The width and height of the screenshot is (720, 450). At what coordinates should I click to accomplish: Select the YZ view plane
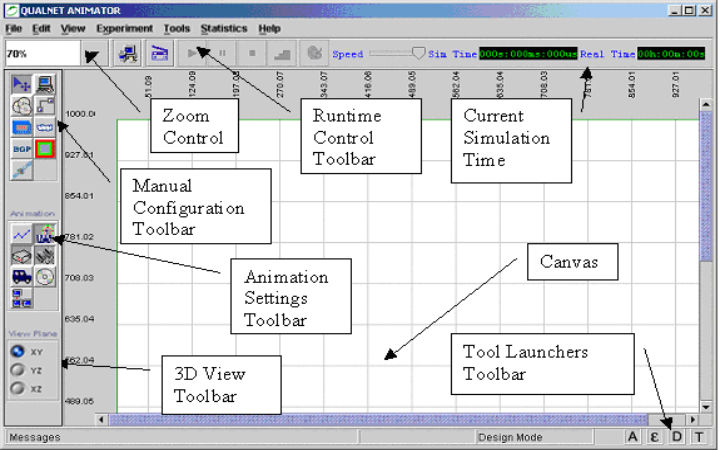pos(18,370)
